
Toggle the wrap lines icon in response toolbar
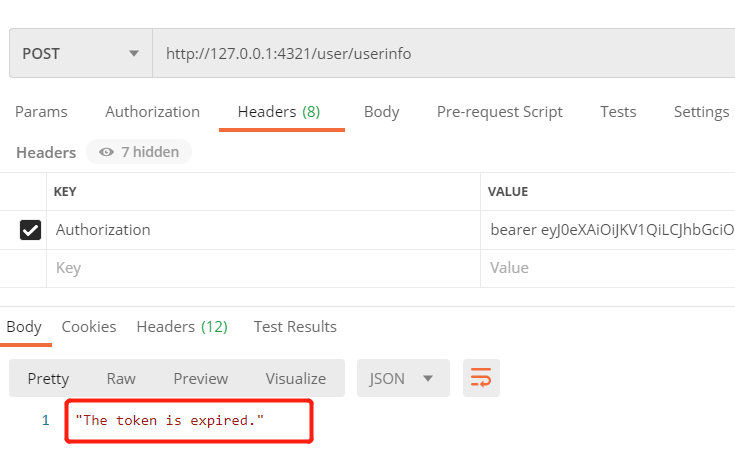(x=481, y=378)
